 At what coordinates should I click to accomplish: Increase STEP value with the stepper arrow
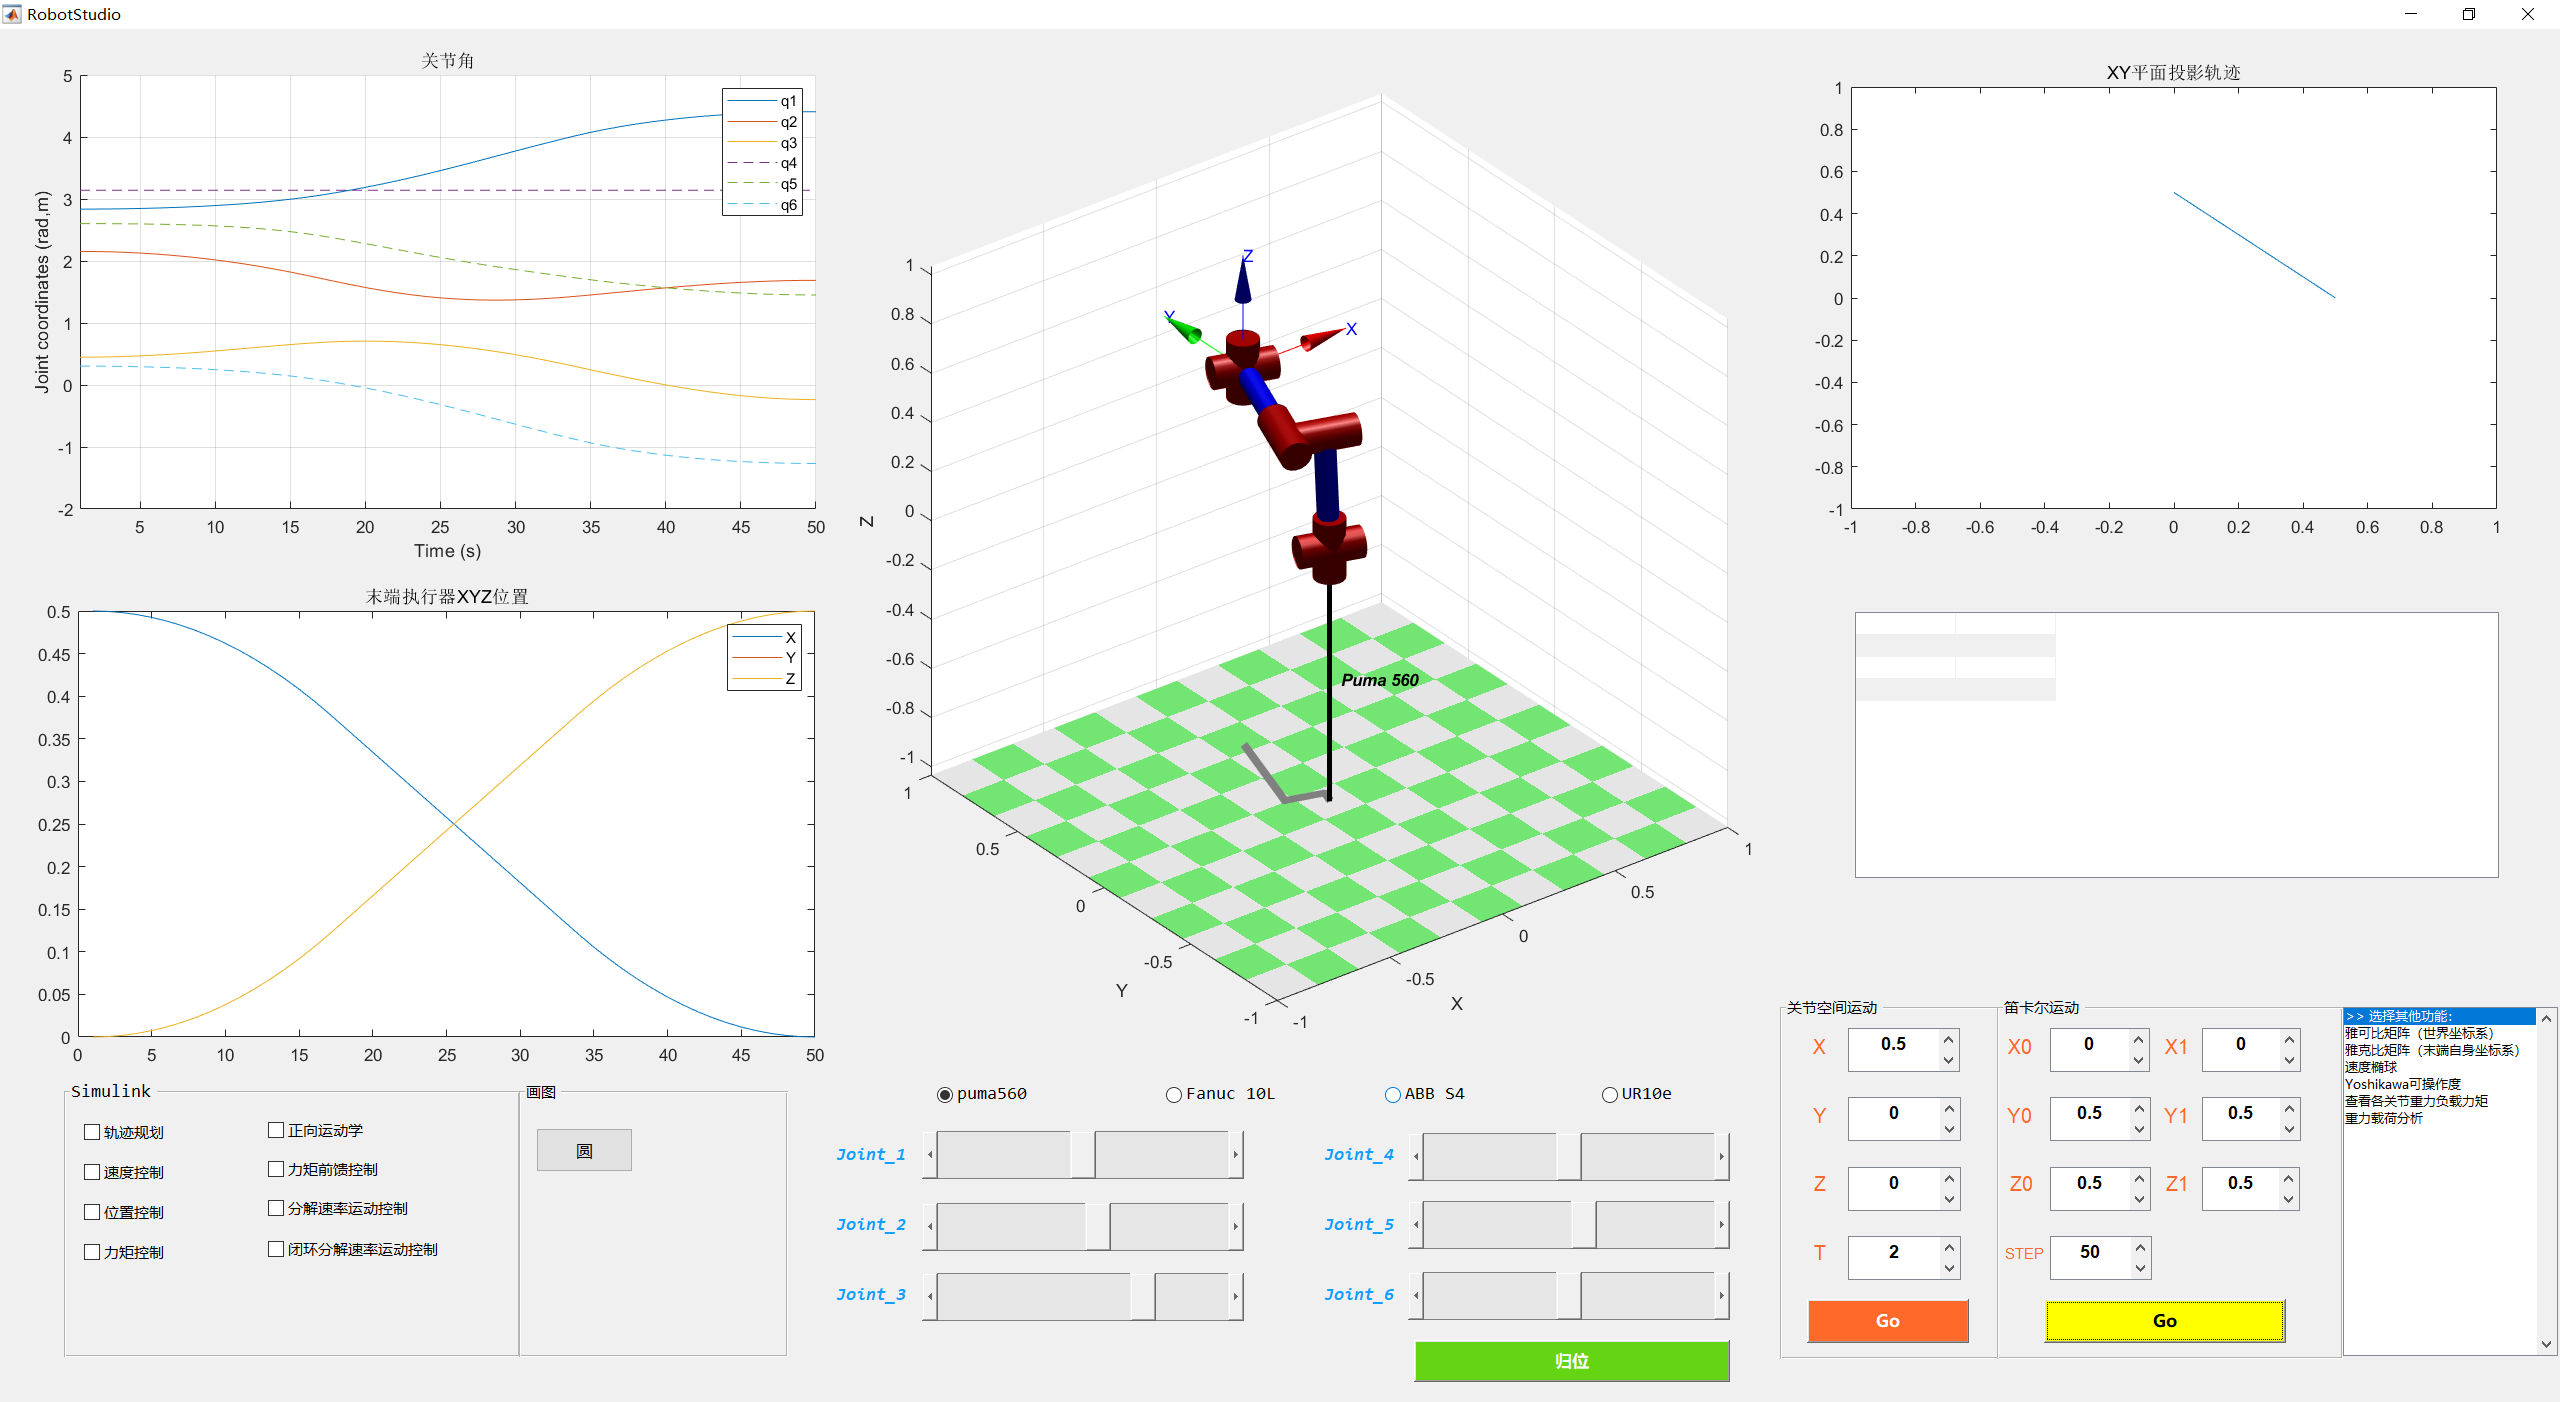(2138, 1250)
